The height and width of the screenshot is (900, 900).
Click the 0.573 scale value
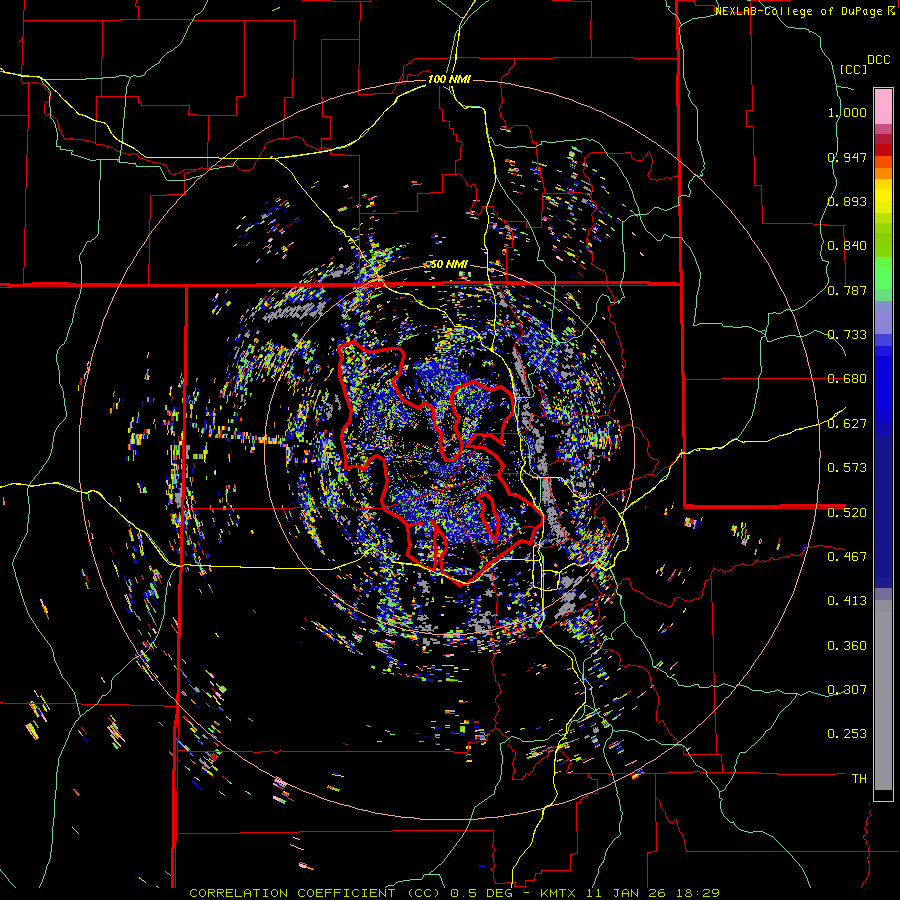point(847,468)
